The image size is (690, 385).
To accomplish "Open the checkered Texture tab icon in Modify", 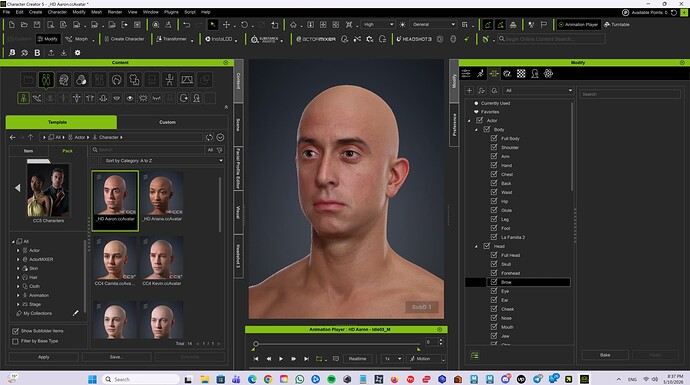I will 521,73.
